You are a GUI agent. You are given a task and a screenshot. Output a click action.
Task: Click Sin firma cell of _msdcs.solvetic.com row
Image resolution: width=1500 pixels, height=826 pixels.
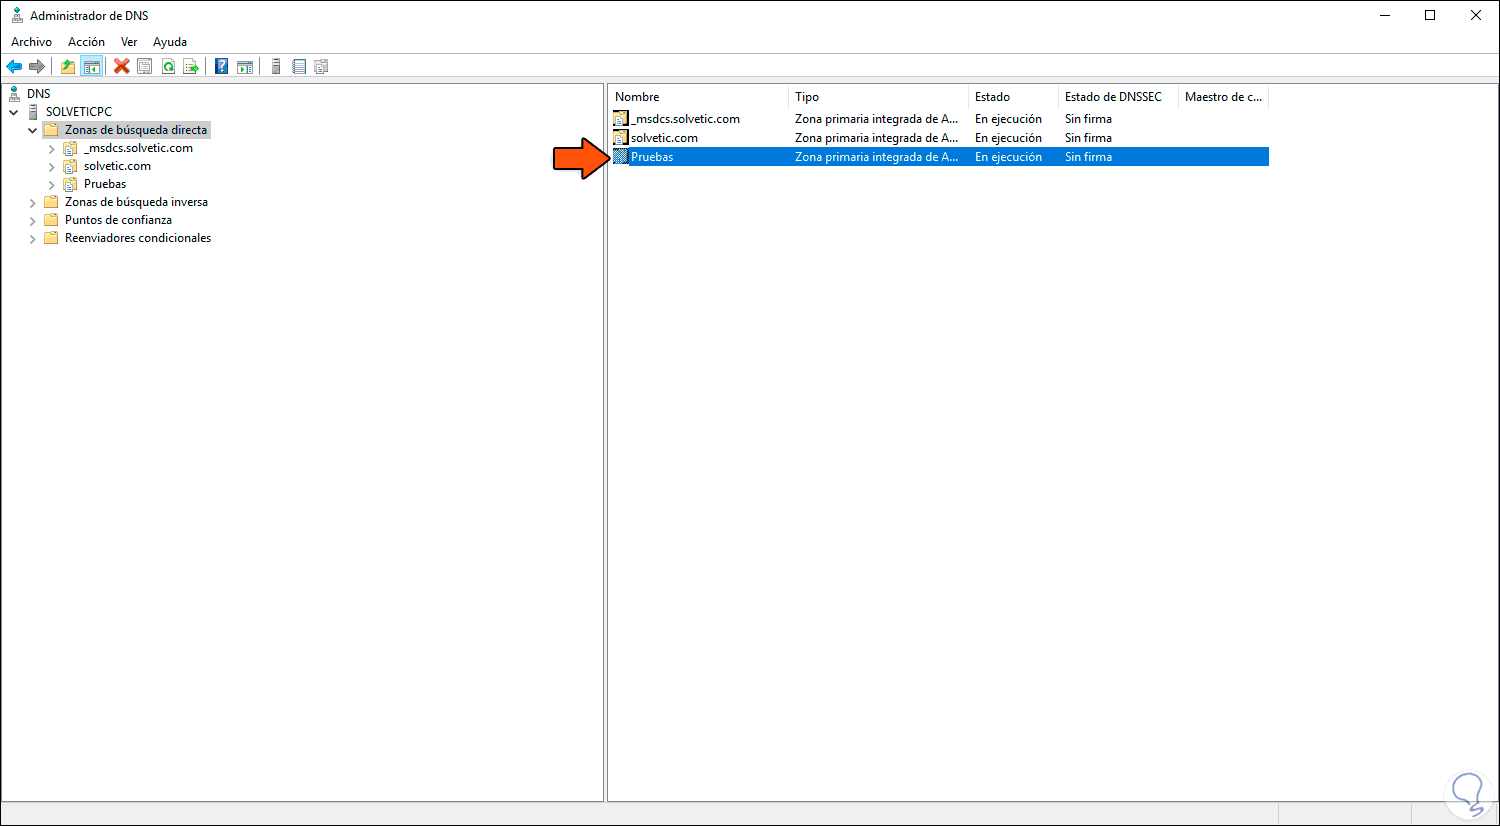pyautogui.click(x=1088, y=119)
